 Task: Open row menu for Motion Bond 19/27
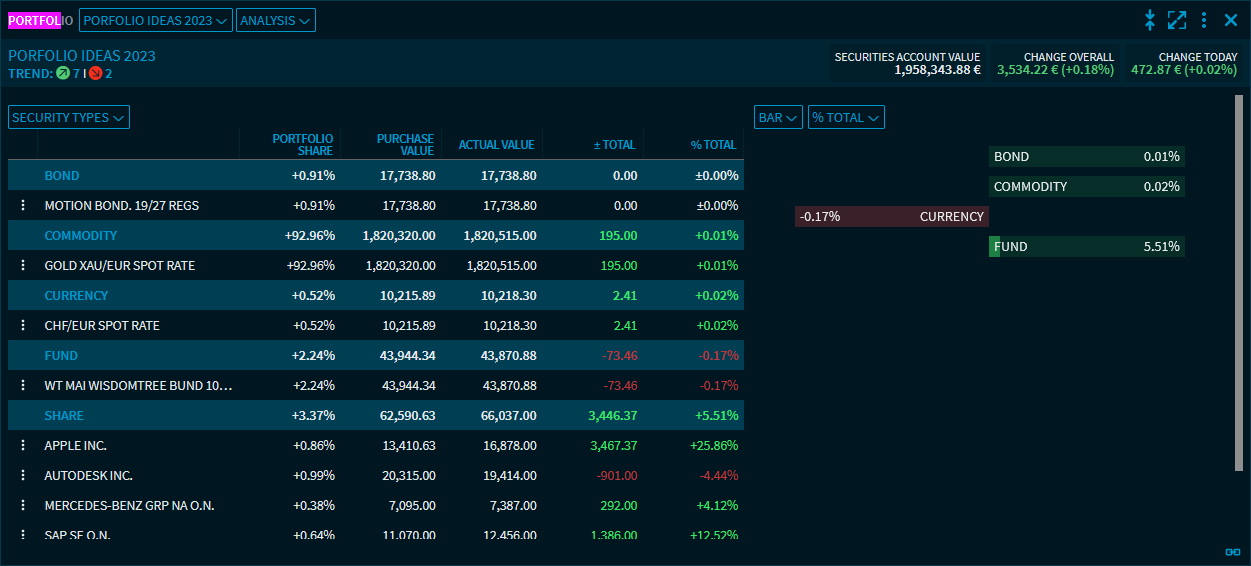click(22, 205)
